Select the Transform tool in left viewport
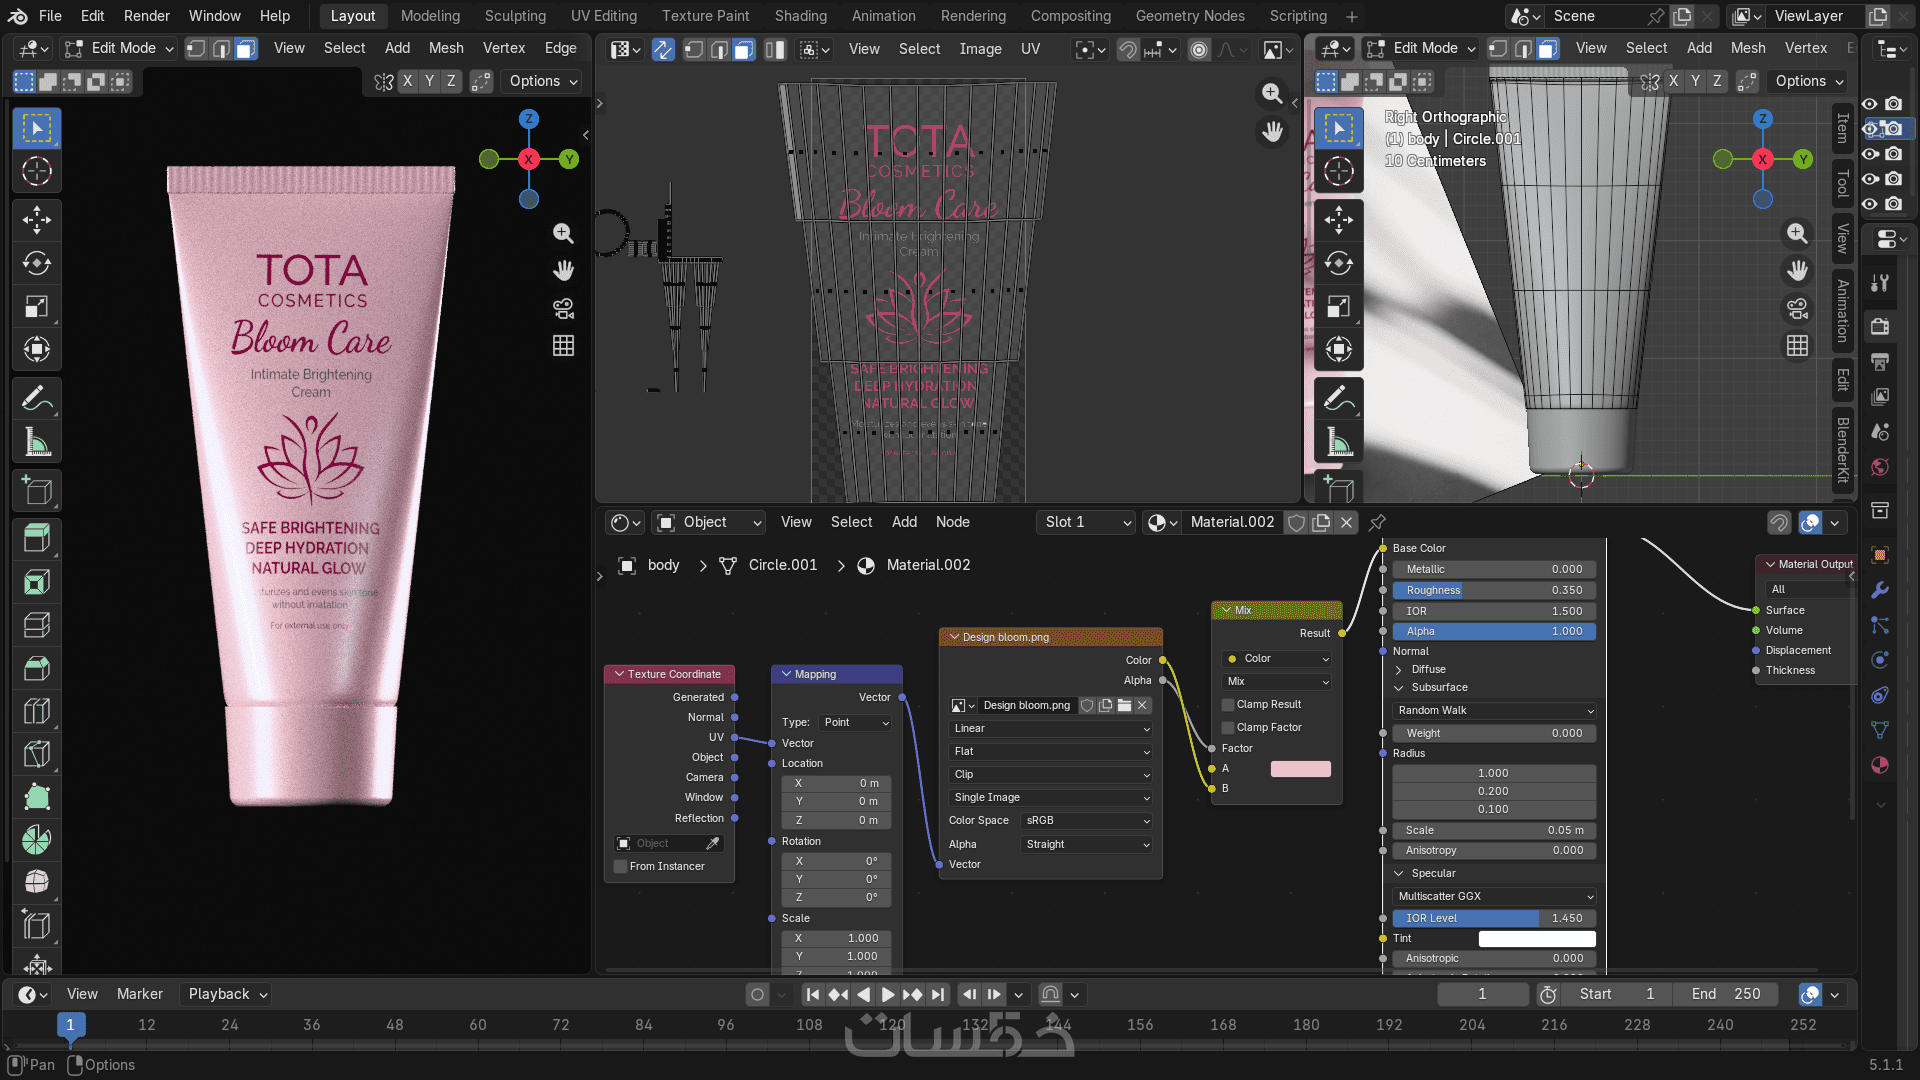Image resolution: width=1920 pixels, height=1080 pixels. pos(37,349)
